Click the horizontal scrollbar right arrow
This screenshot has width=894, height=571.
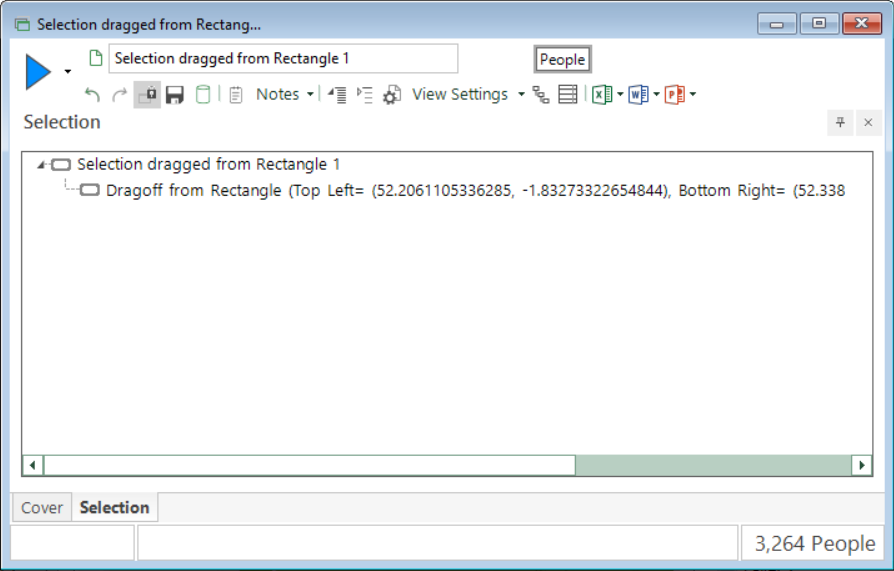click(x=862, y=465)
